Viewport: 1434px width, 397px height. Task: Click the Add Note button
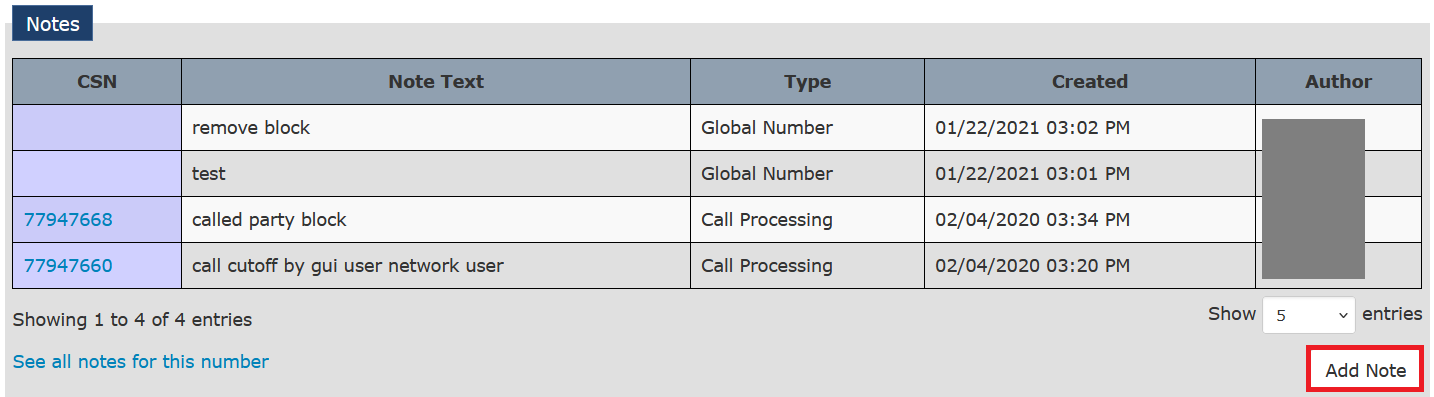(1365, 370)
